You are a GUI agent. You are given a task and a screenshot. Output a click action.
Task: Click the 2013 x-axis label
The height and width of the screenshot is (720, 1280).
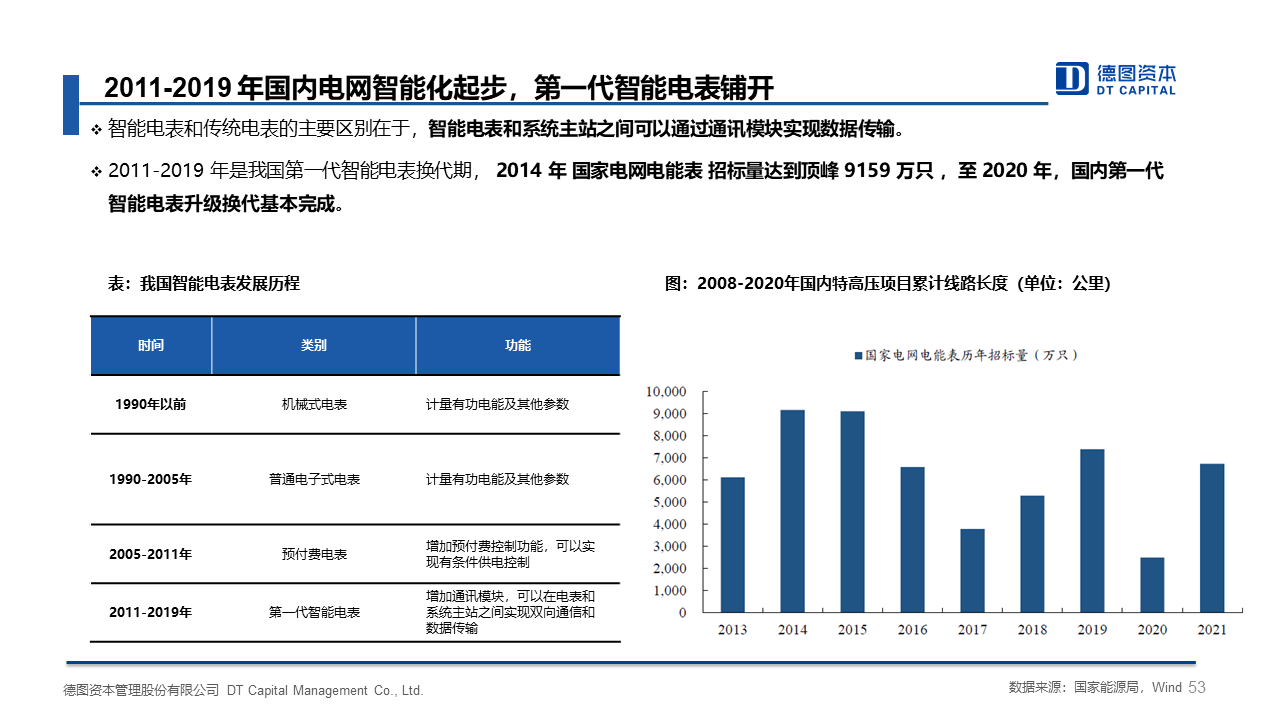click(733, 630)
